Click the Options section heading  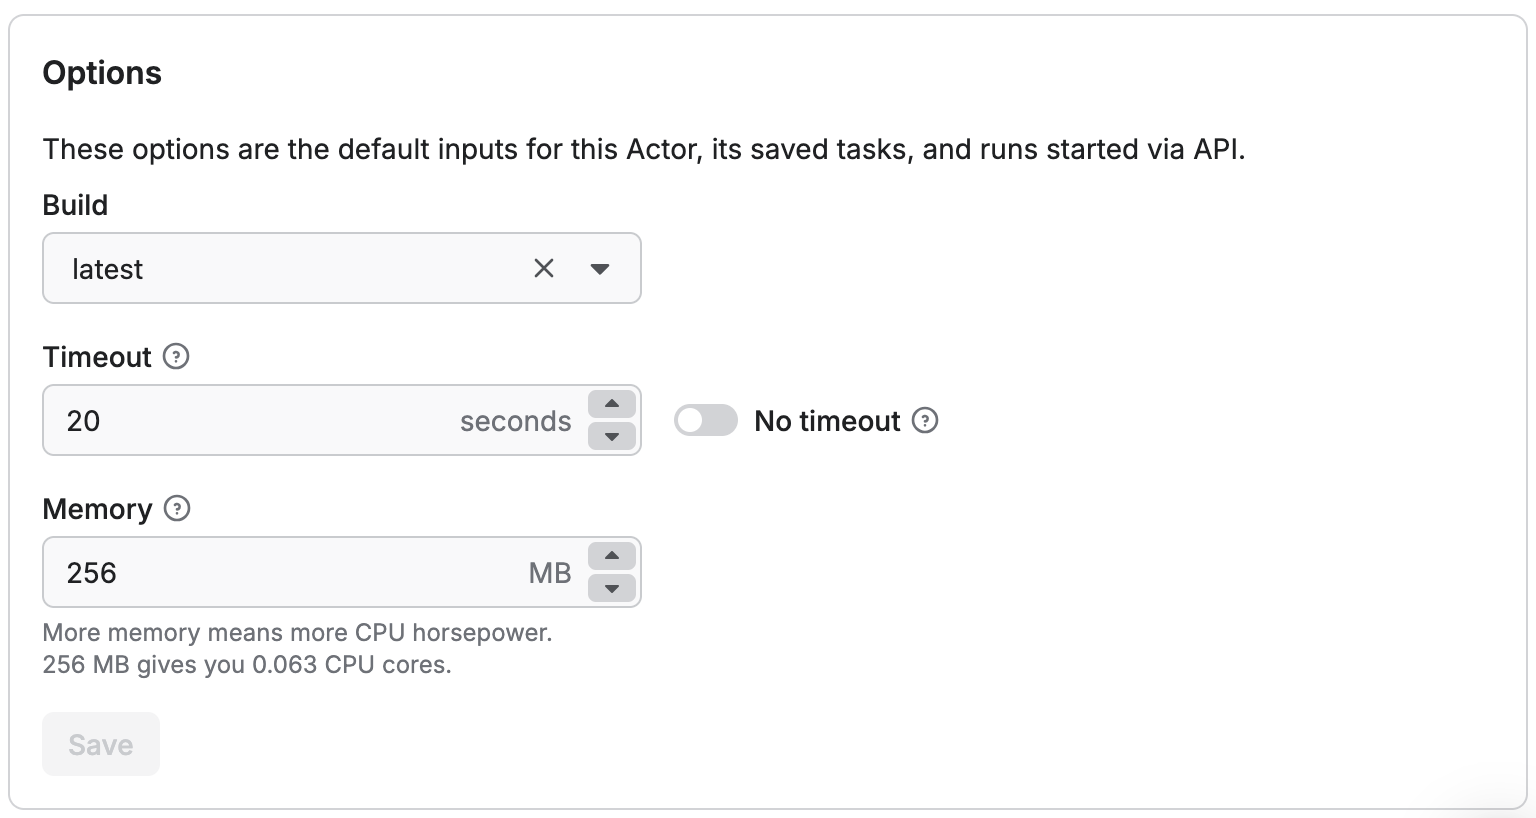pos(101,72)
